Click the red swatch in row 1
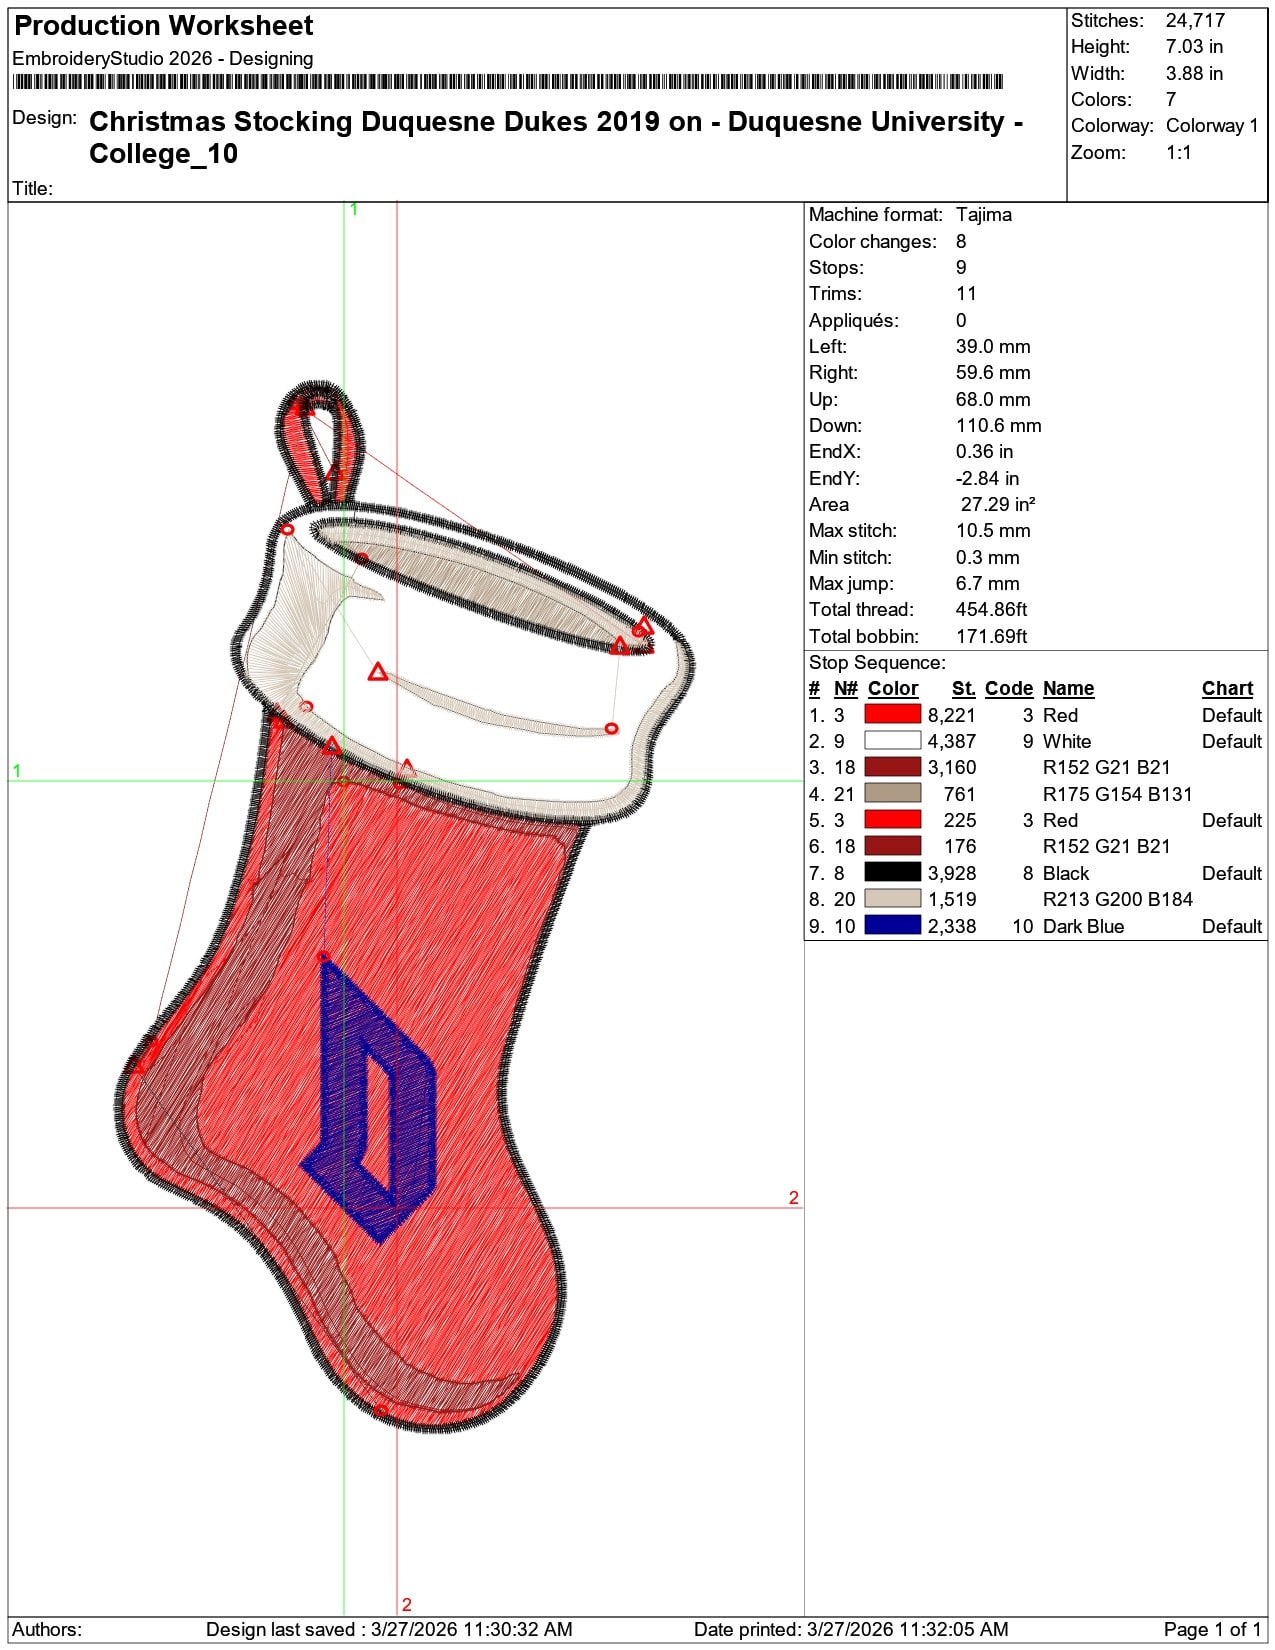1275x1650 pixels. coord(892,714)
